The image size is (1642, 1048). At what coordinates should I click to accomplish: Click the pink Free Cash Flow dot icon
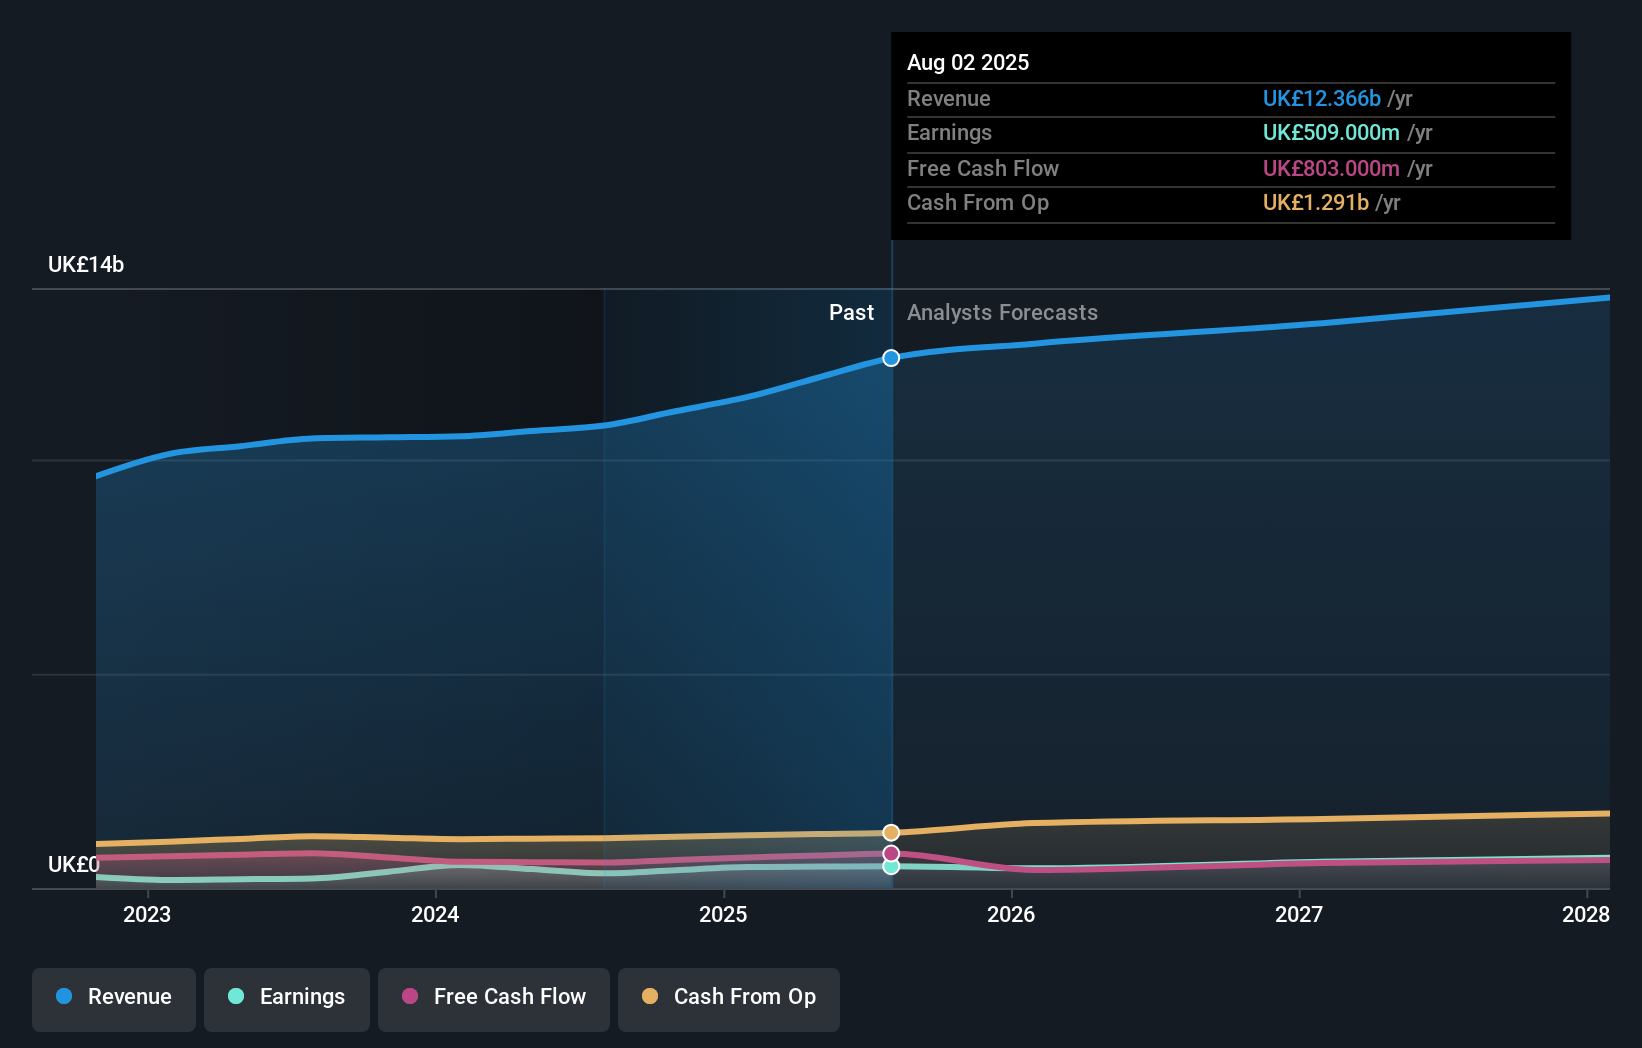point(411,997)
